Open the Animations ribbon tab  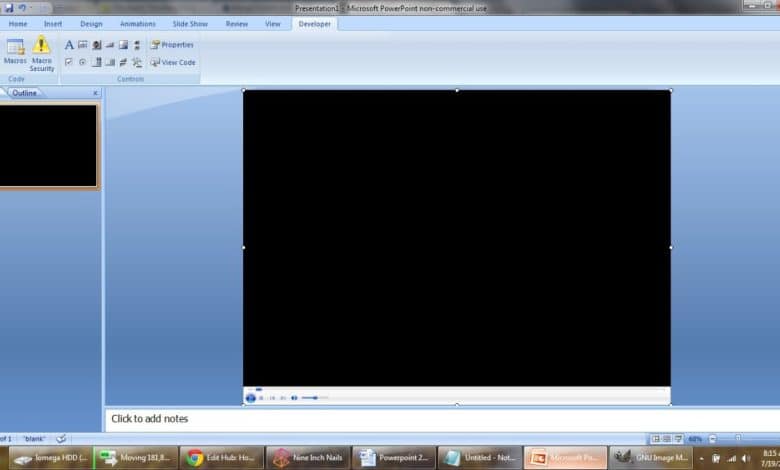pos(137,24)
